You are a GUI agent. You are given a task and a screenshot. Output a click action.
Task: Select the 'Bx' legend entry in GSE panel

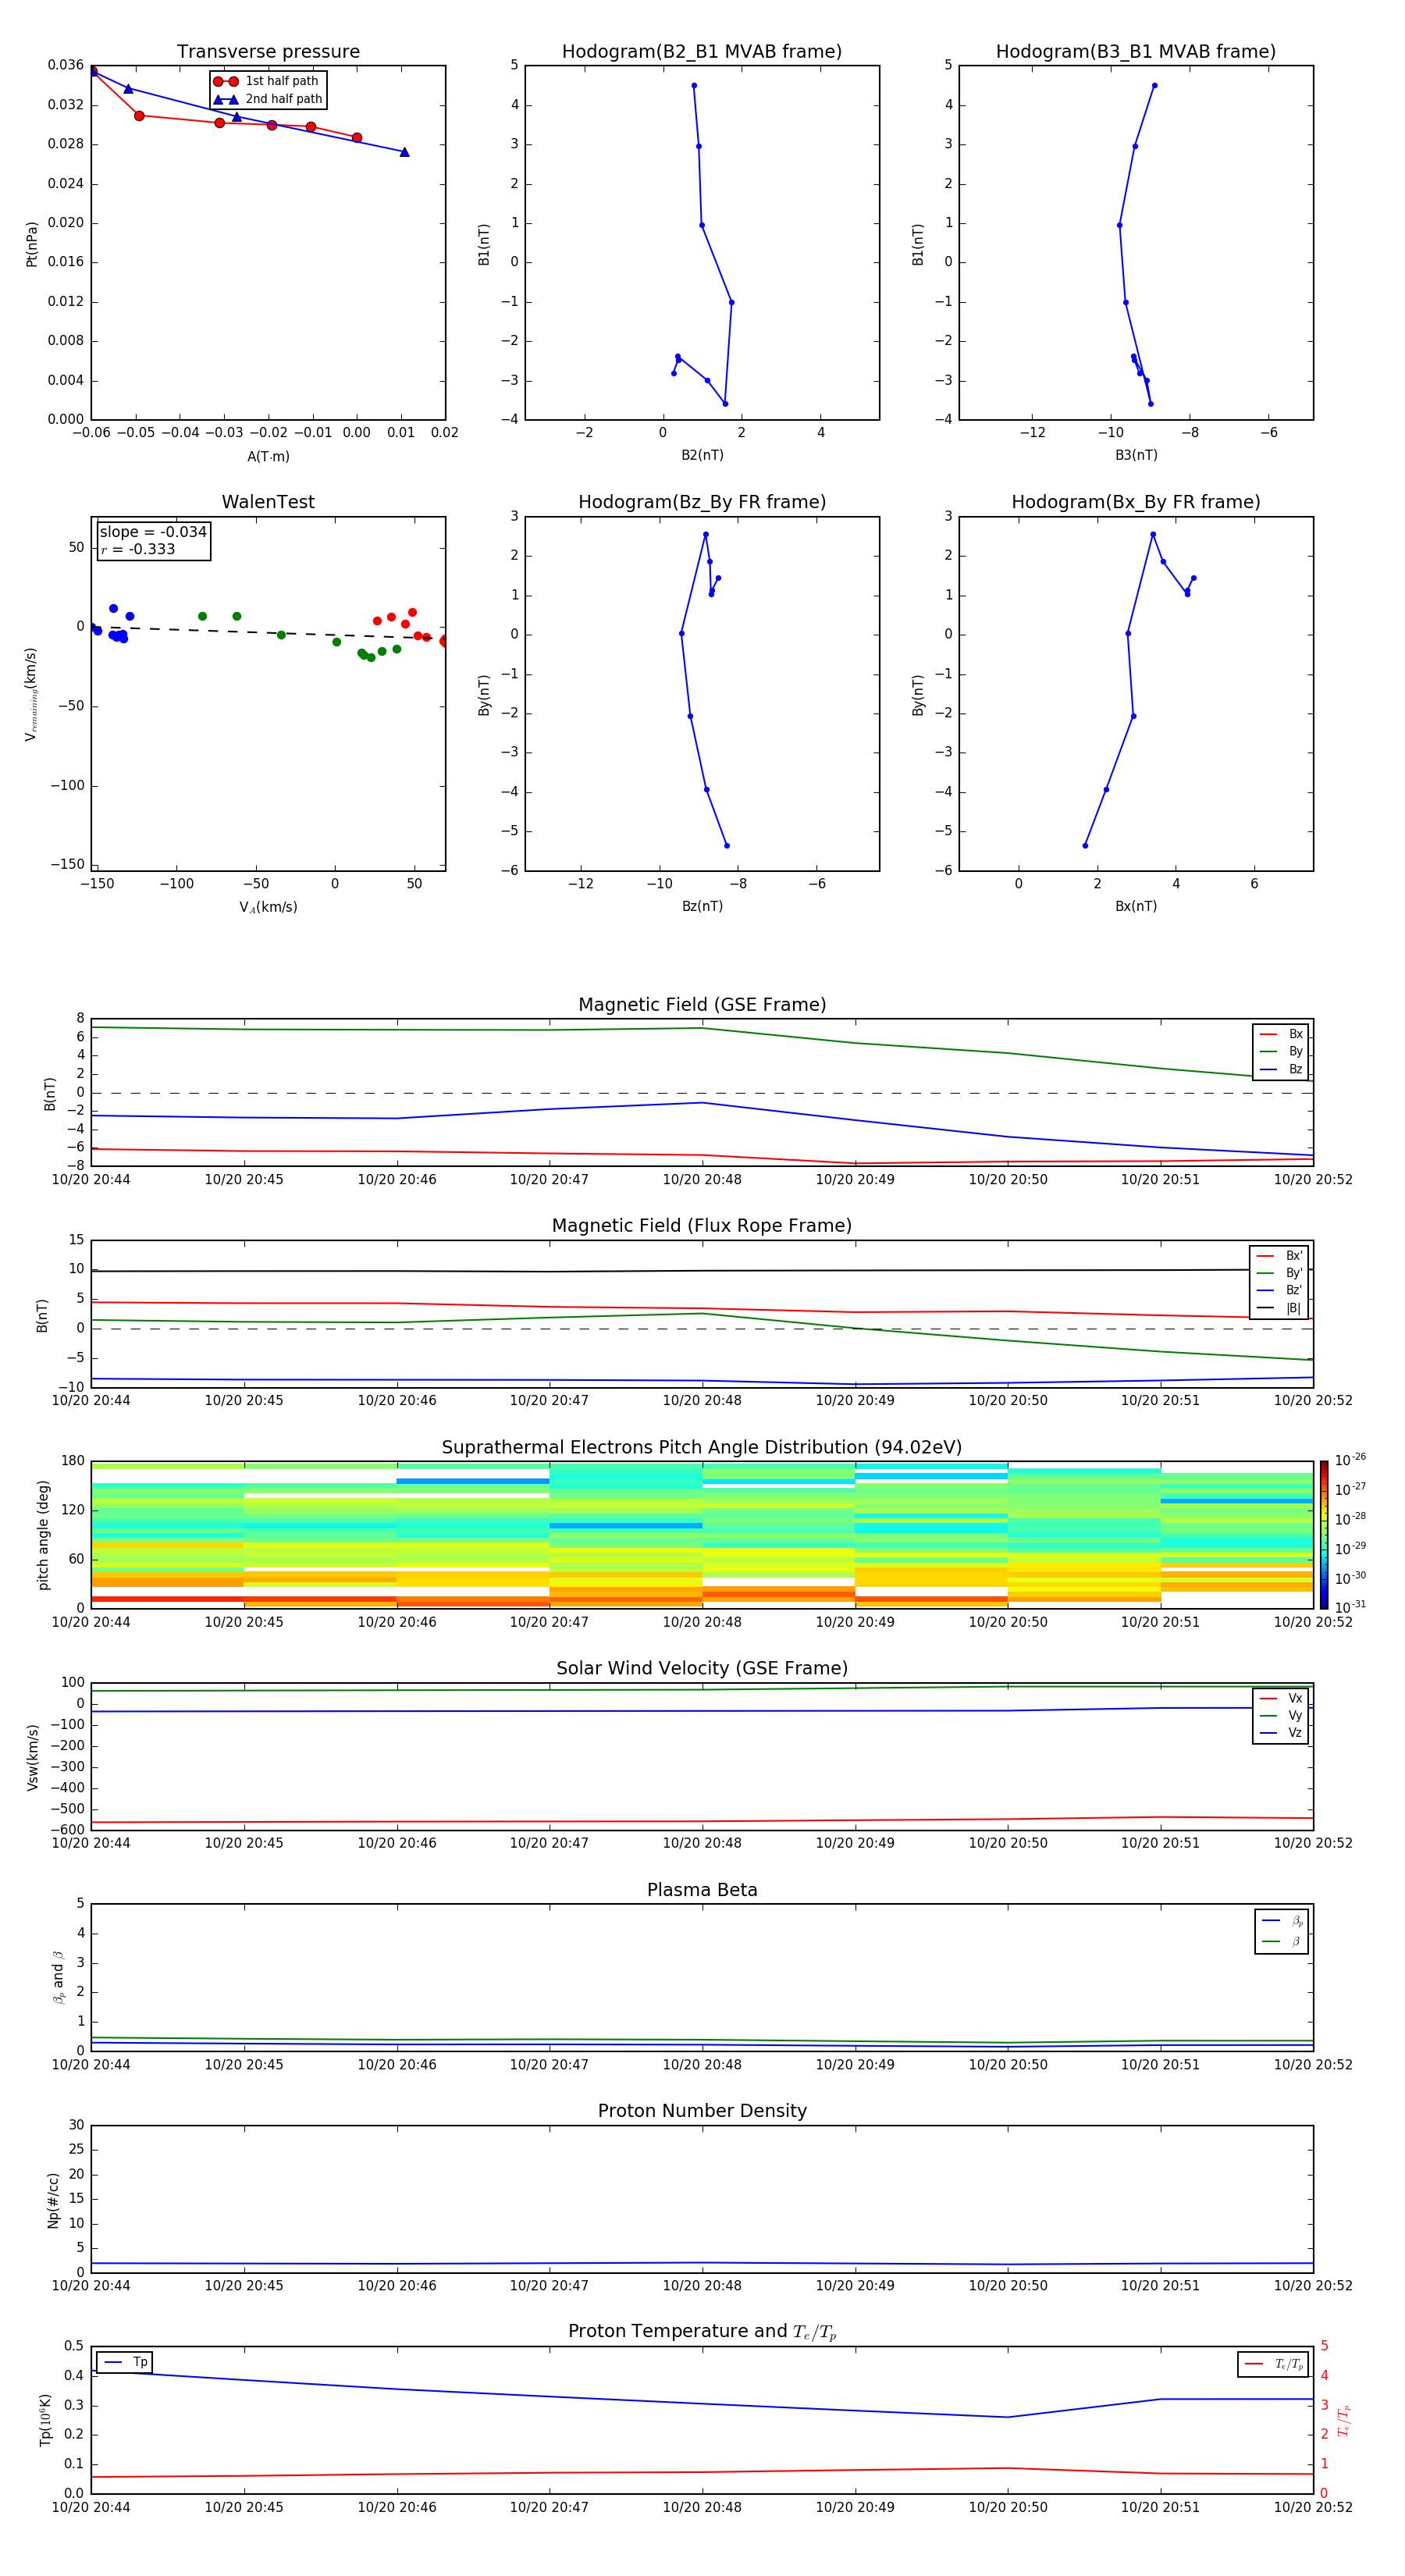click(x=1281, y=1034)
